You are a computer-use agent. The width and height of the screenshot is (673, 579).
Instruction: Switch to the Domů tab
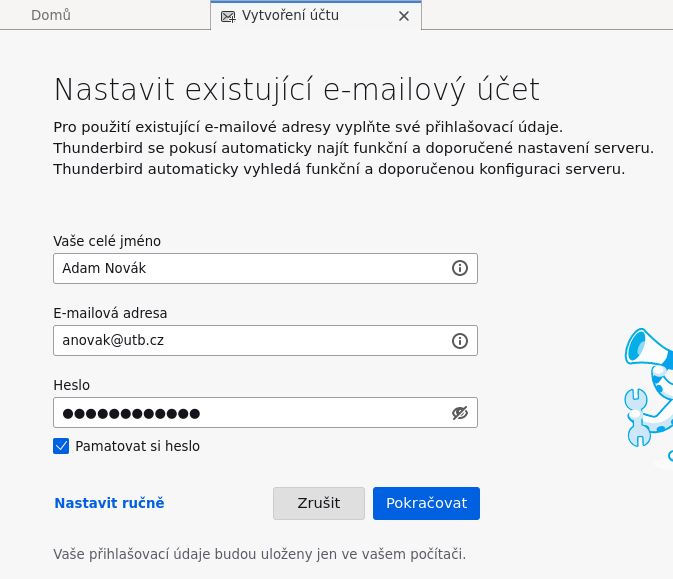51,16
